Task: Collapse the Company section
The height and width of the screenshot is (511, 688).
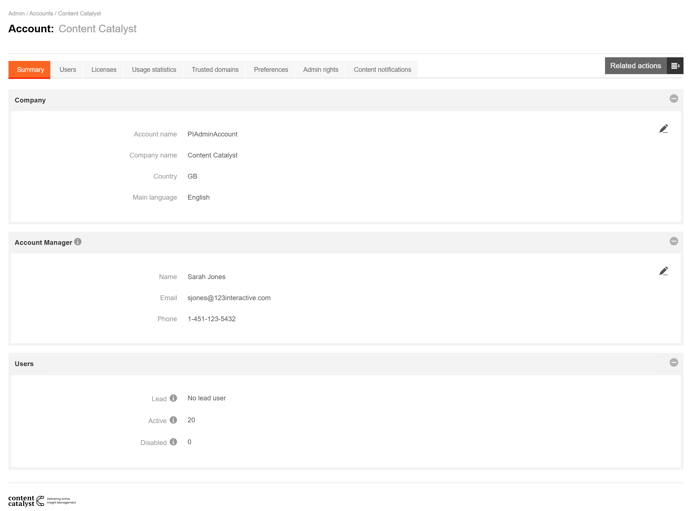Action: coord(674,99)
